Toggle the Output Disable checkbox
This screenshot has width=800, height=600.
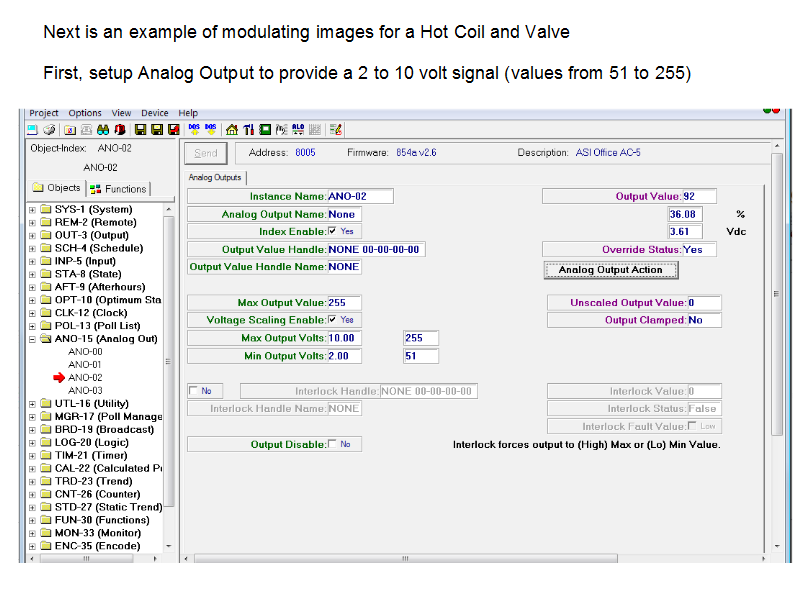click(x=332, y=444)
